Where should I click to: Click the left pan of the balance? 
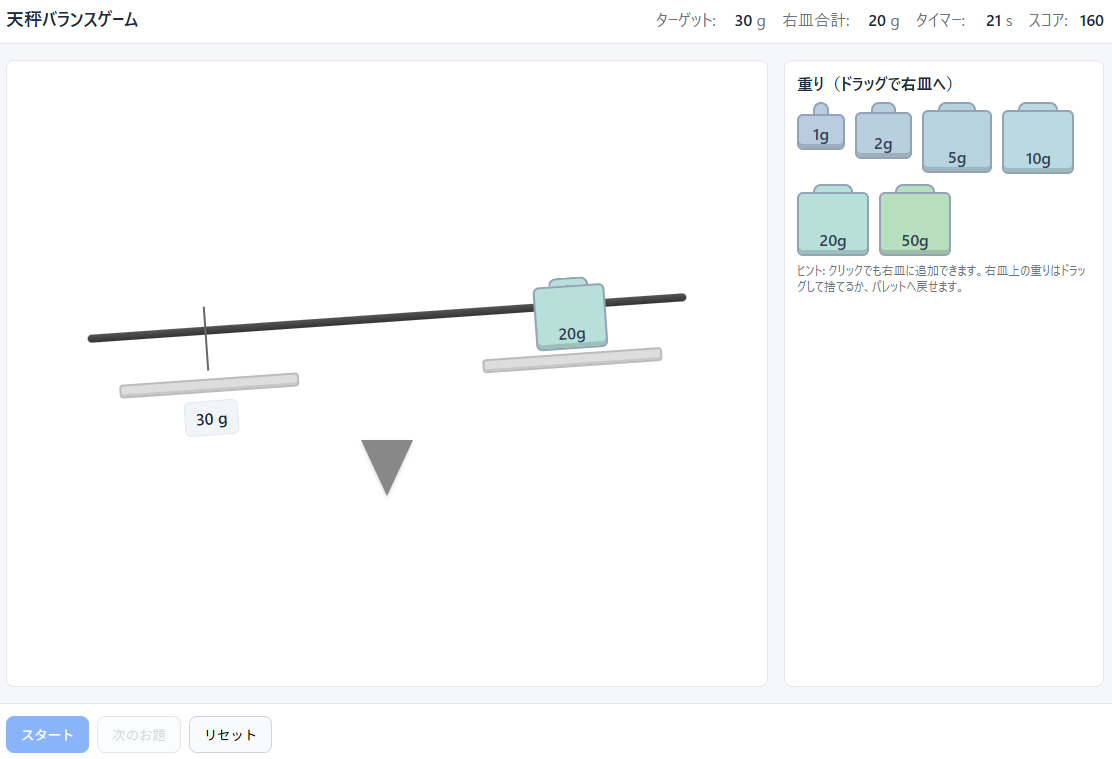click(x=209, y=385)
